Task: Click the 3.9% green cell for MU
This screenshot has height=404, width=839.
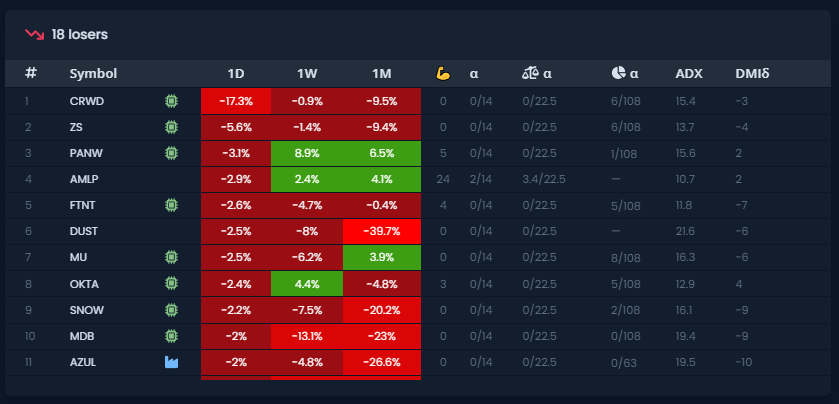Action: point(382,258)
